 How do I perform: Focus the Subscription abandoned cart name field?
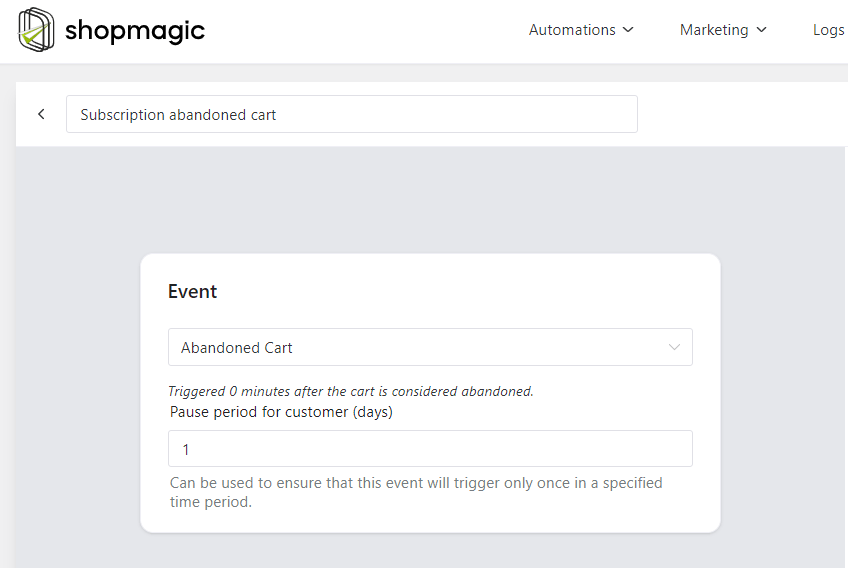352,114
